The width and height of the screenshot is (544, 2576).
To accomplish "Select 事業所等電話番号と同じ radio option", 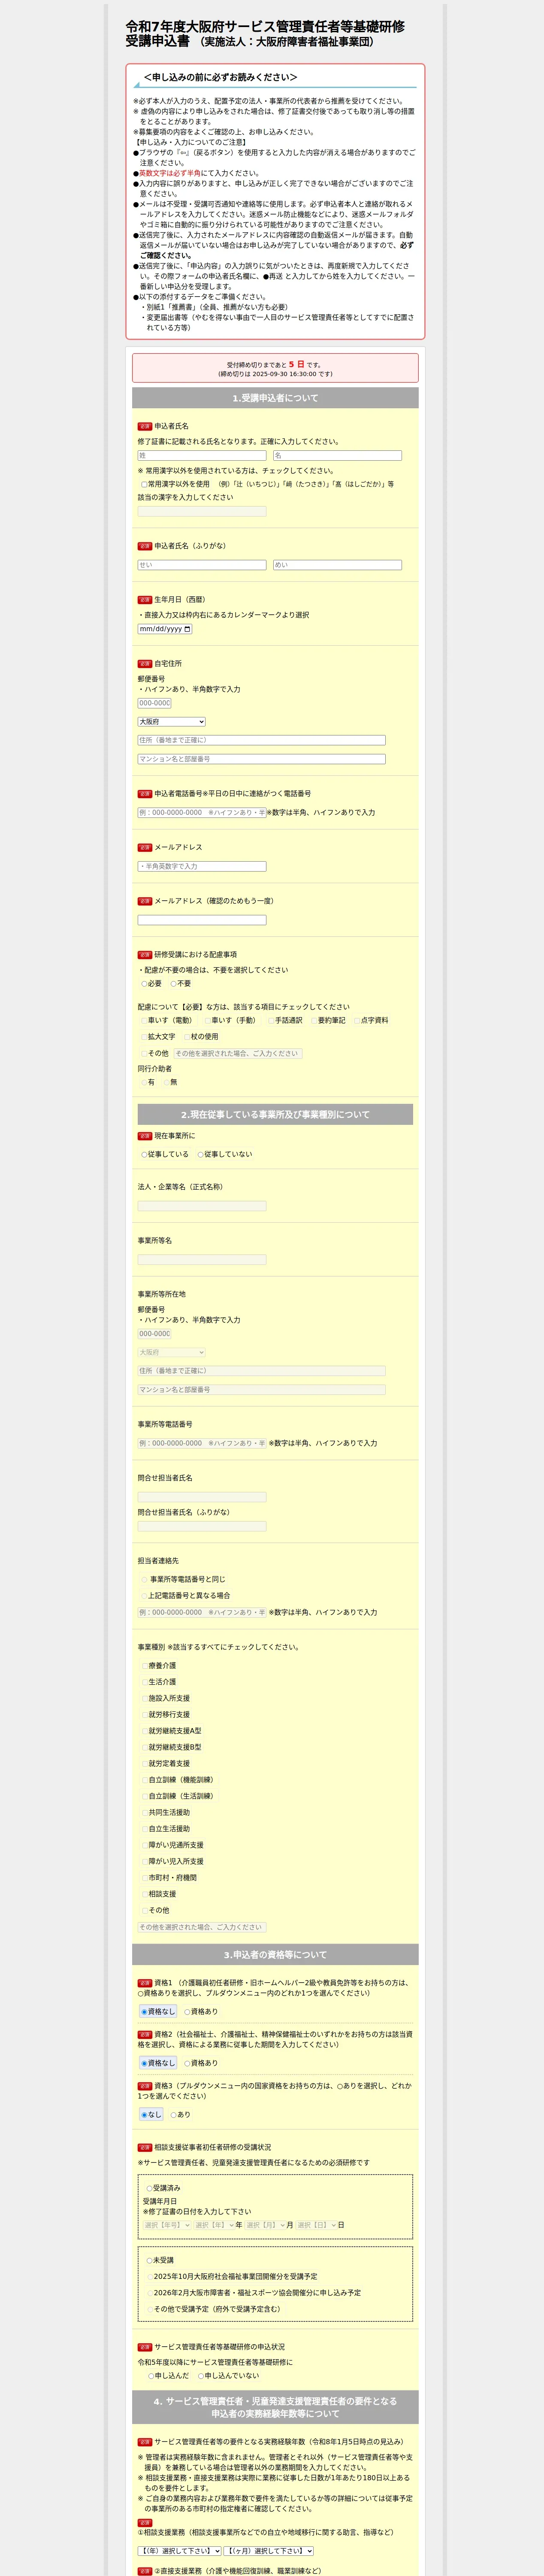I will click(x=145, y=1580).
